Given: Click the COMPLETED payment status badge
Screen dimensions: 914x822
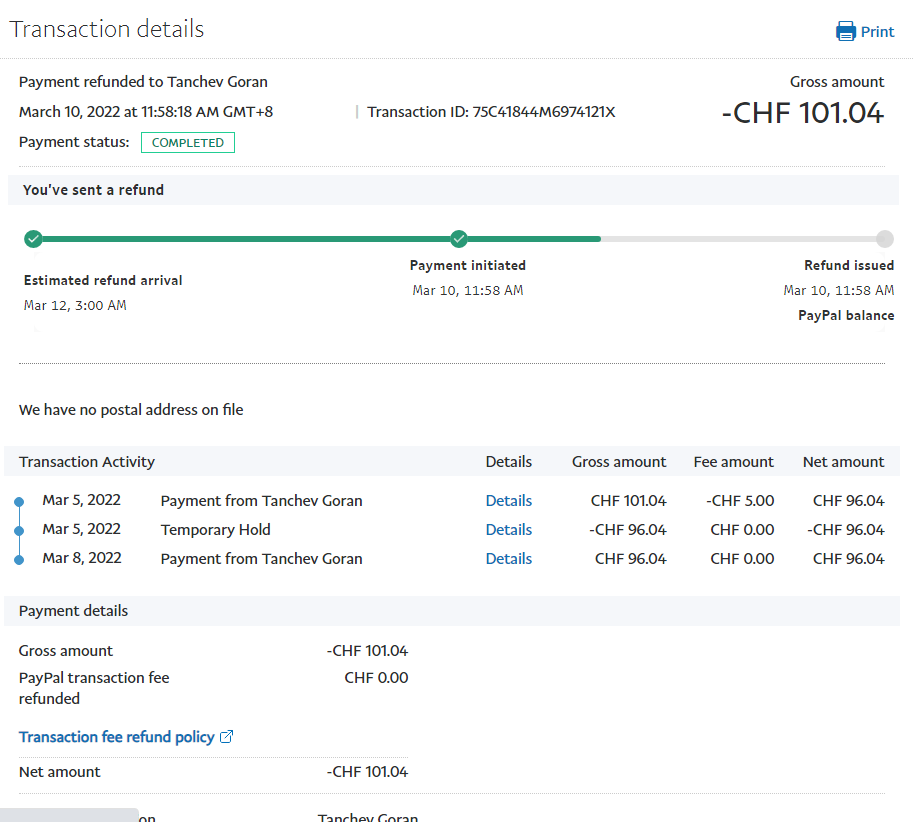Looking at the screenshot, I should (x=188, y=143).
